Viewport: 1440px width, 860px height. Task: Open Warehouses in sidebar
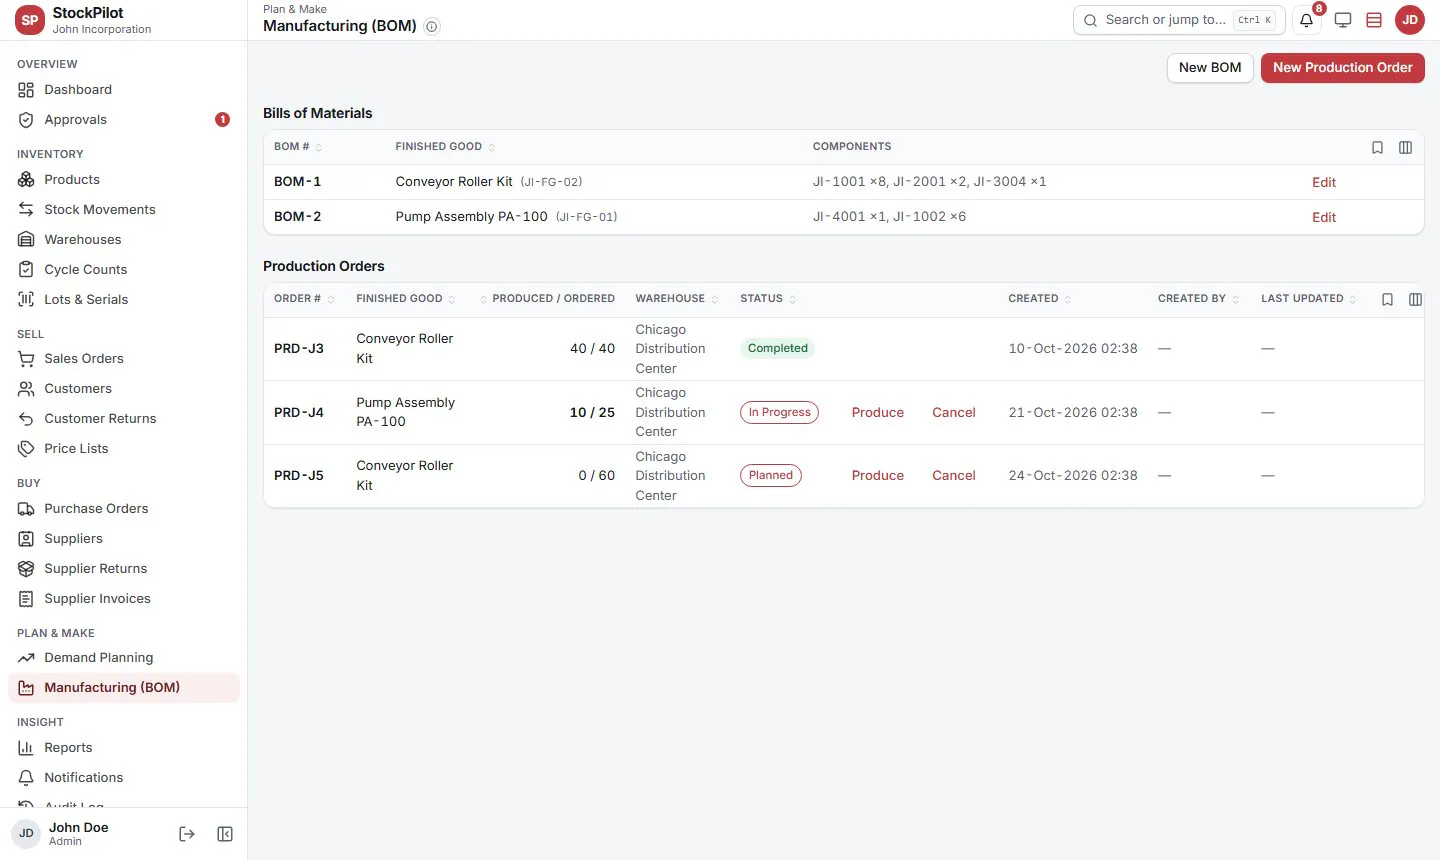coord(124,240)
